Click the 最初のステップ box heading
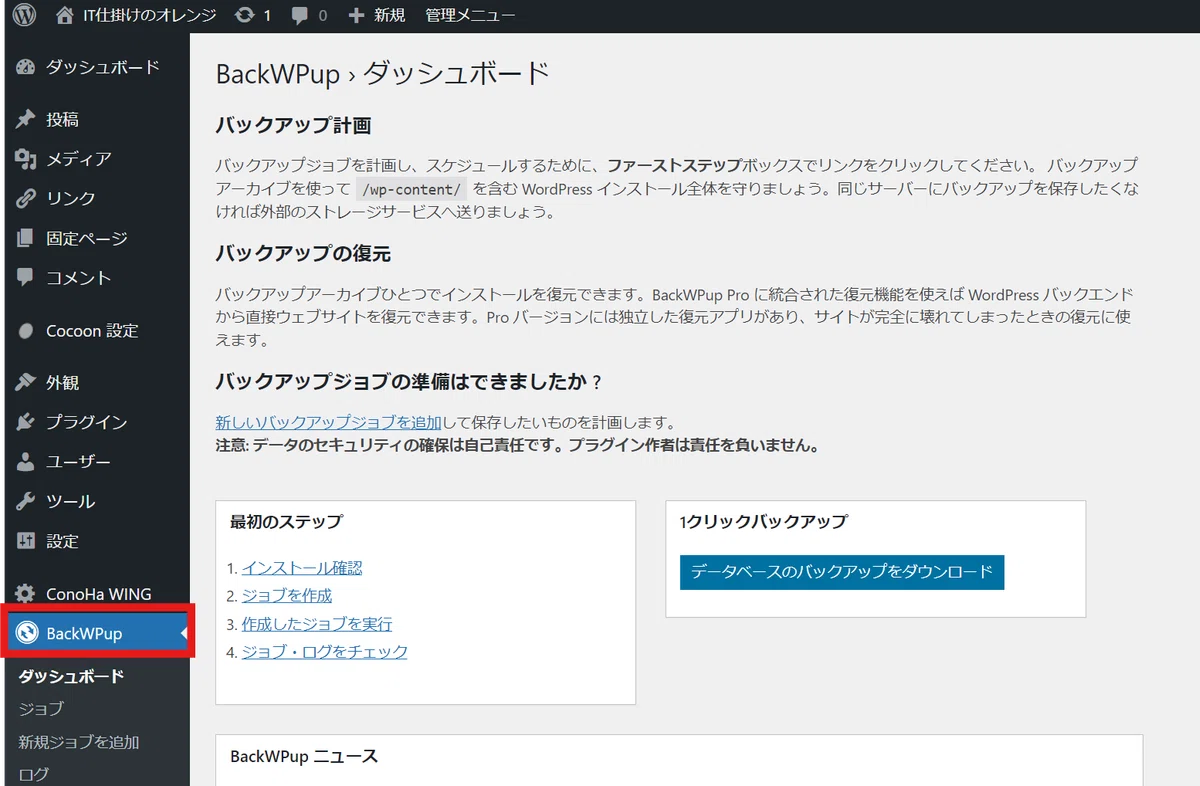The height and width of the screenshot is (786, 1200). pyautogui.click(x=286, y=522)
